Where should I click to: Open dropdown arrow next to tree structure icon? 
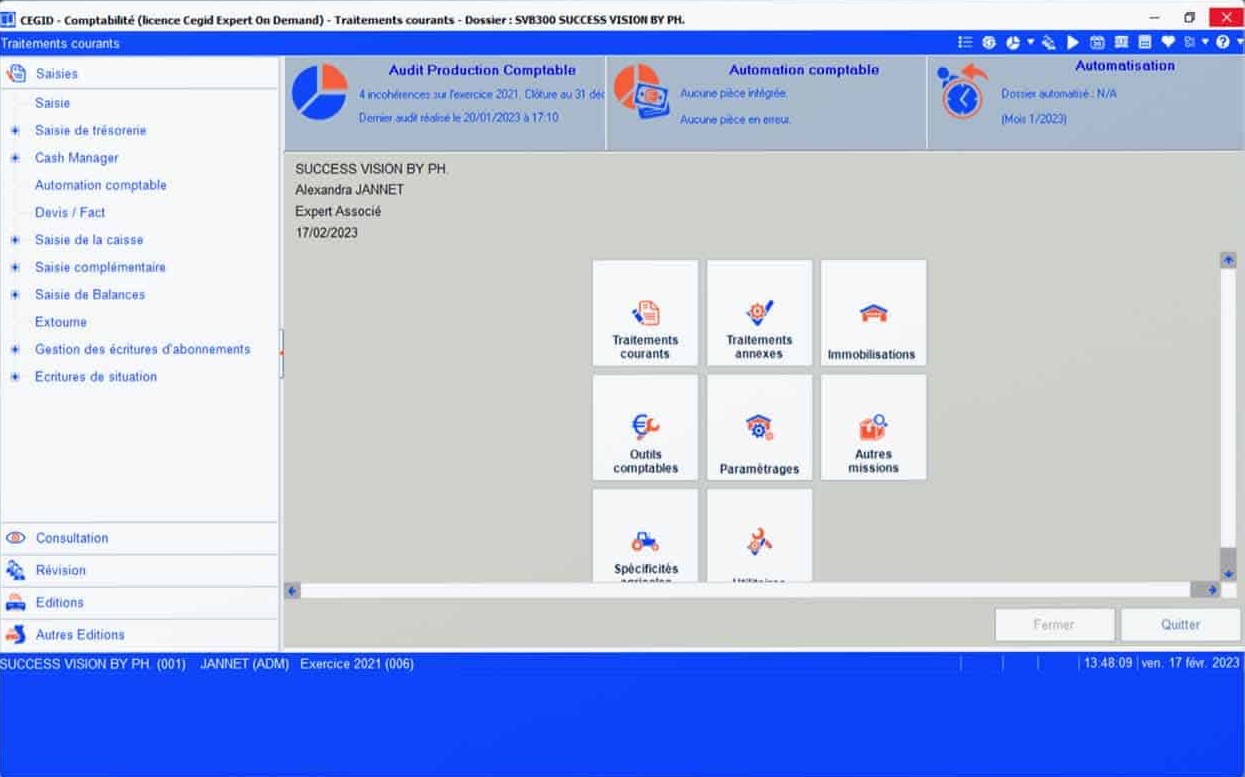click(1205, 42)
